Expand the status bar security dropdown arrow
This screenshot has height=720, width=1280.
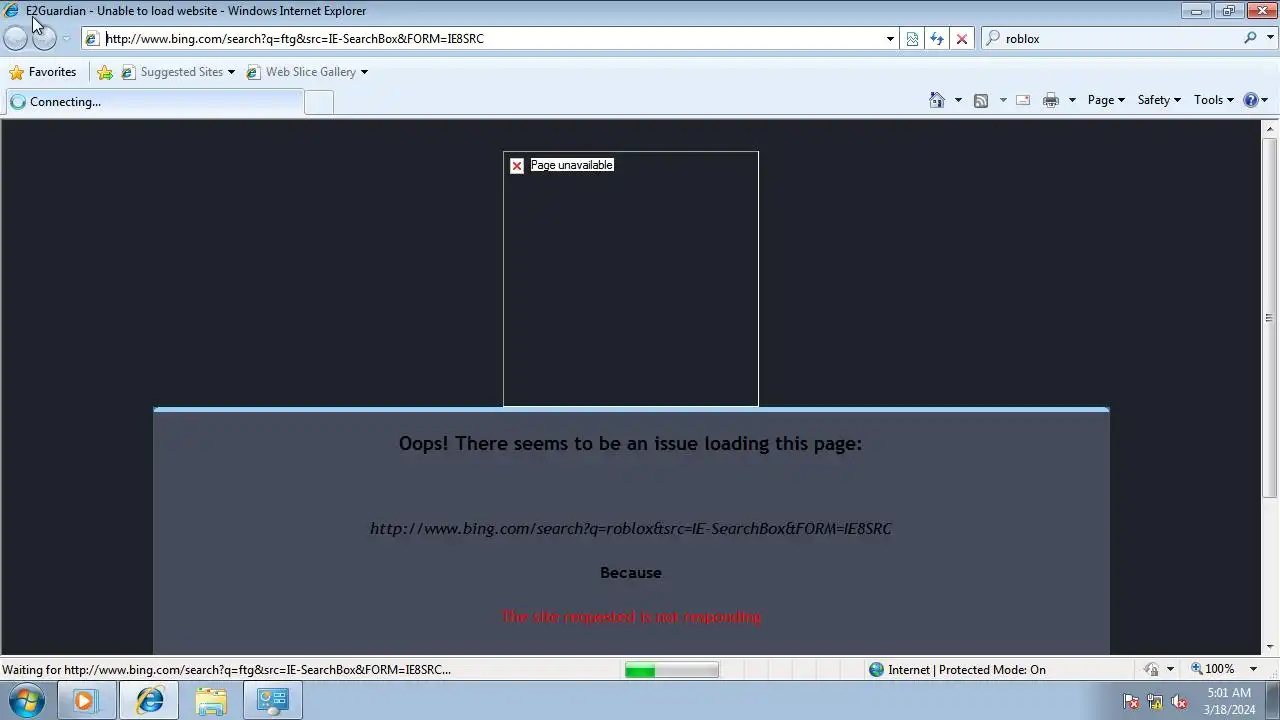(1170, 670)
